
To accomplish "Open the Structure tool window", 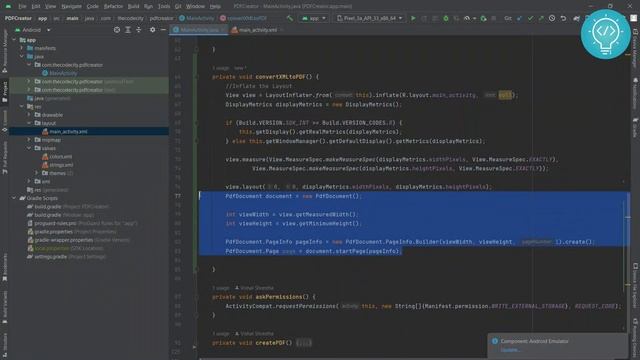I will point(4,345).
